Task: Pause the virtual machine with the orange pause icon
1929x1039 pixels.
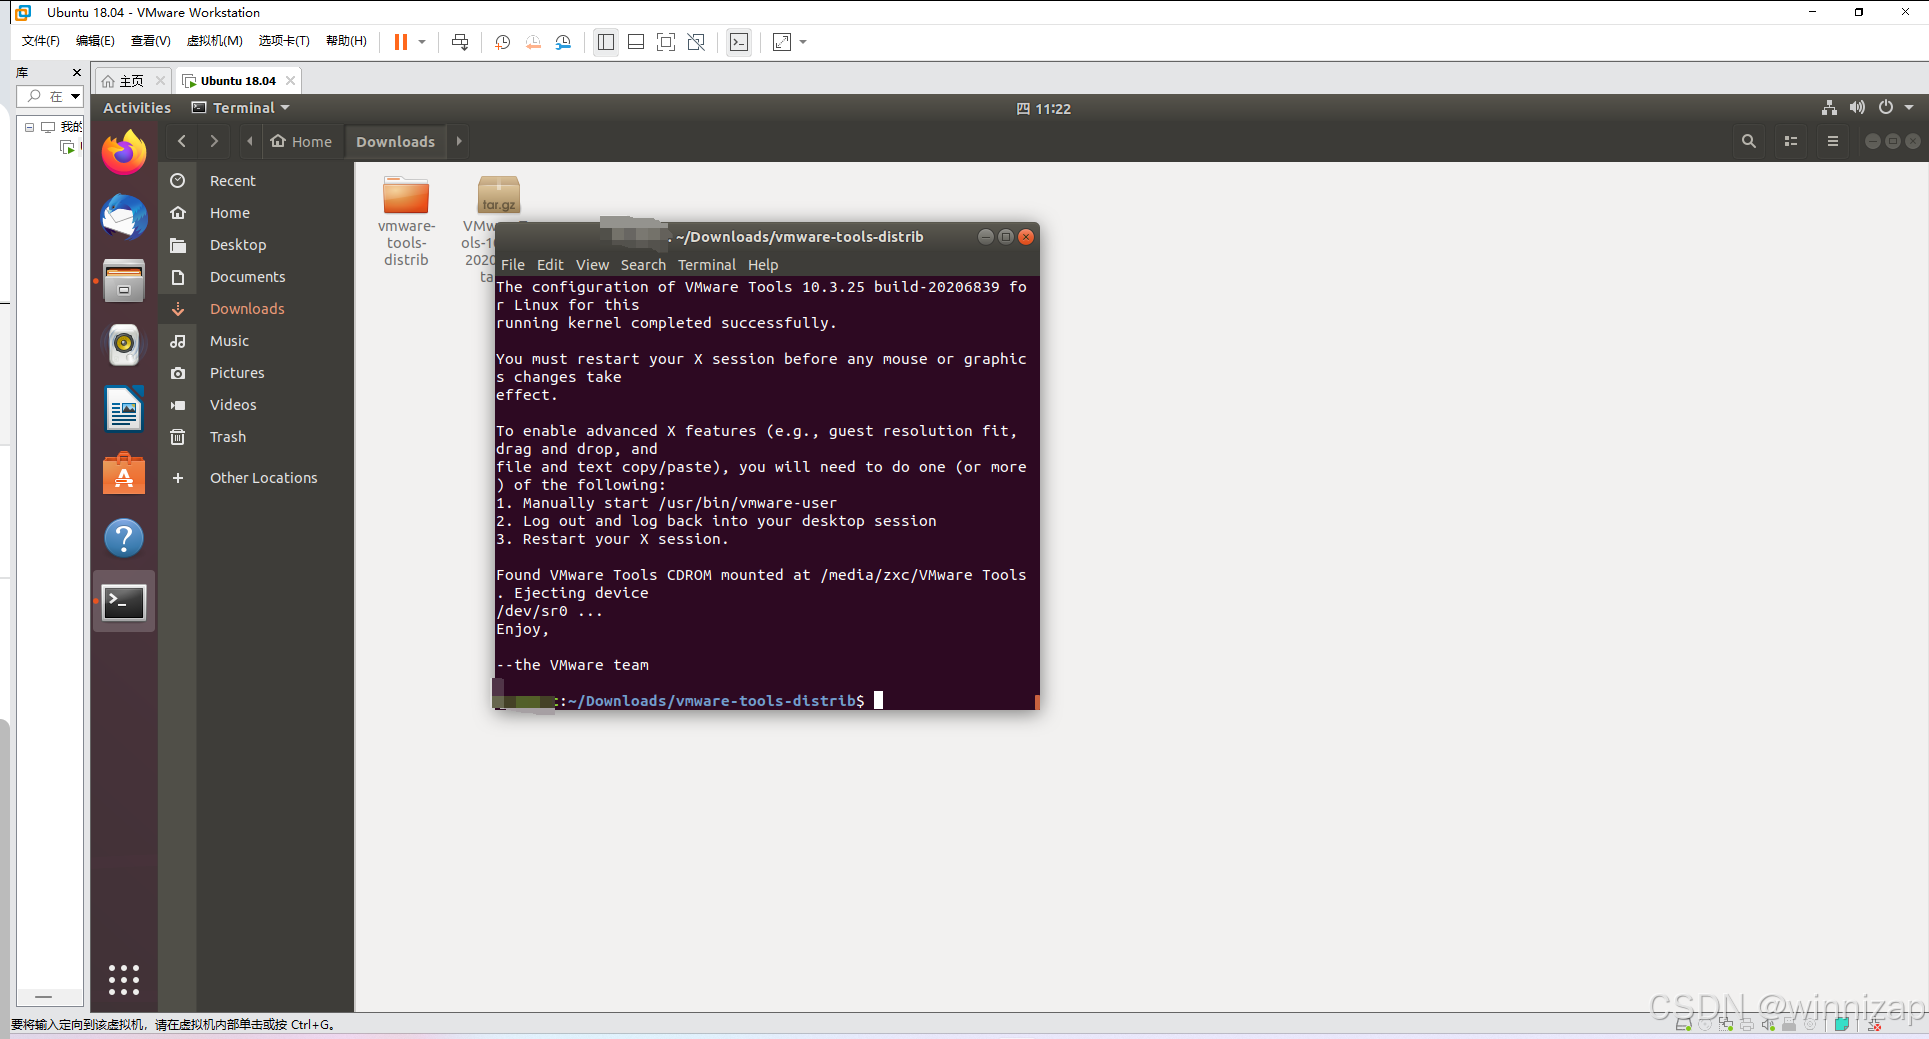Action: tap(400, 42)
